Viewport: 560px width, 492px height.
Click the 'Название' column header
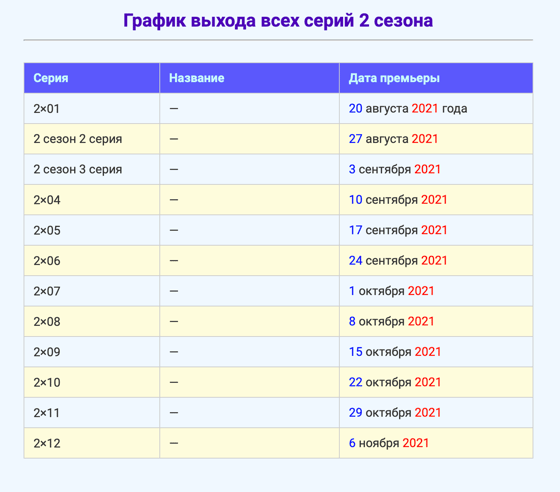click(x=249, y=78)
